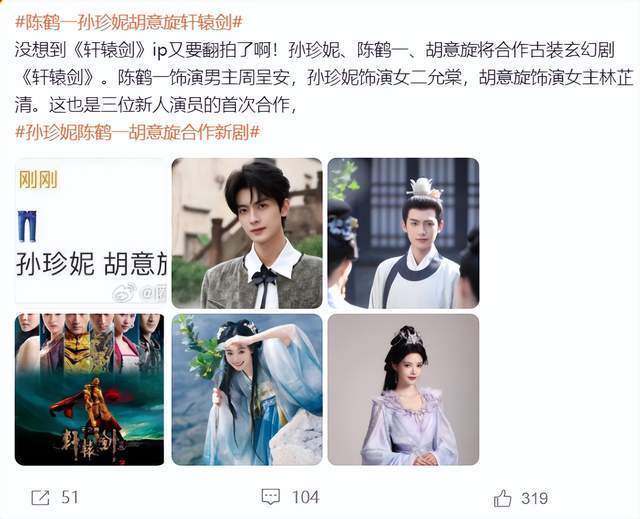Open photo of man in grey jacket
Screen dimensions: 640x519
click(x=247, y=233)
